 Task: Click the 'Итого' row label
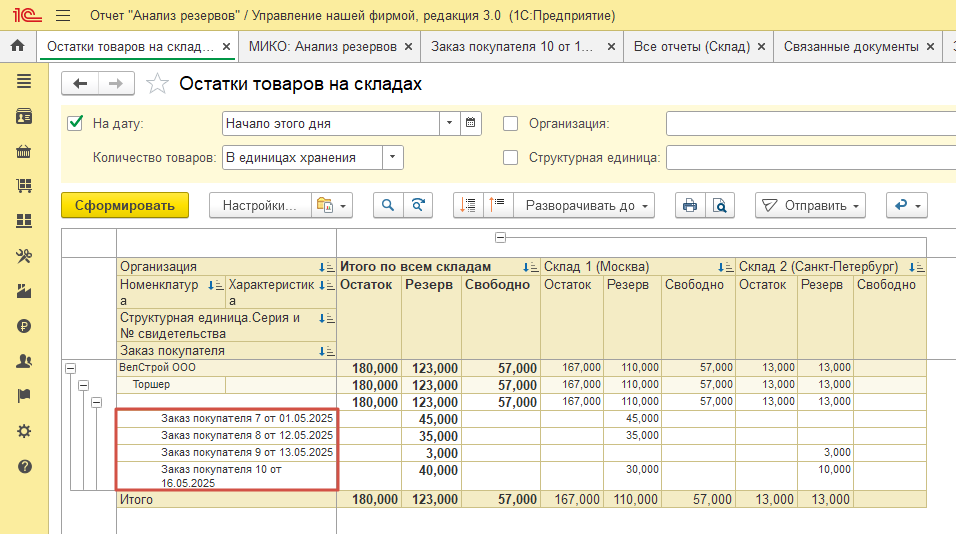(136, 499)
